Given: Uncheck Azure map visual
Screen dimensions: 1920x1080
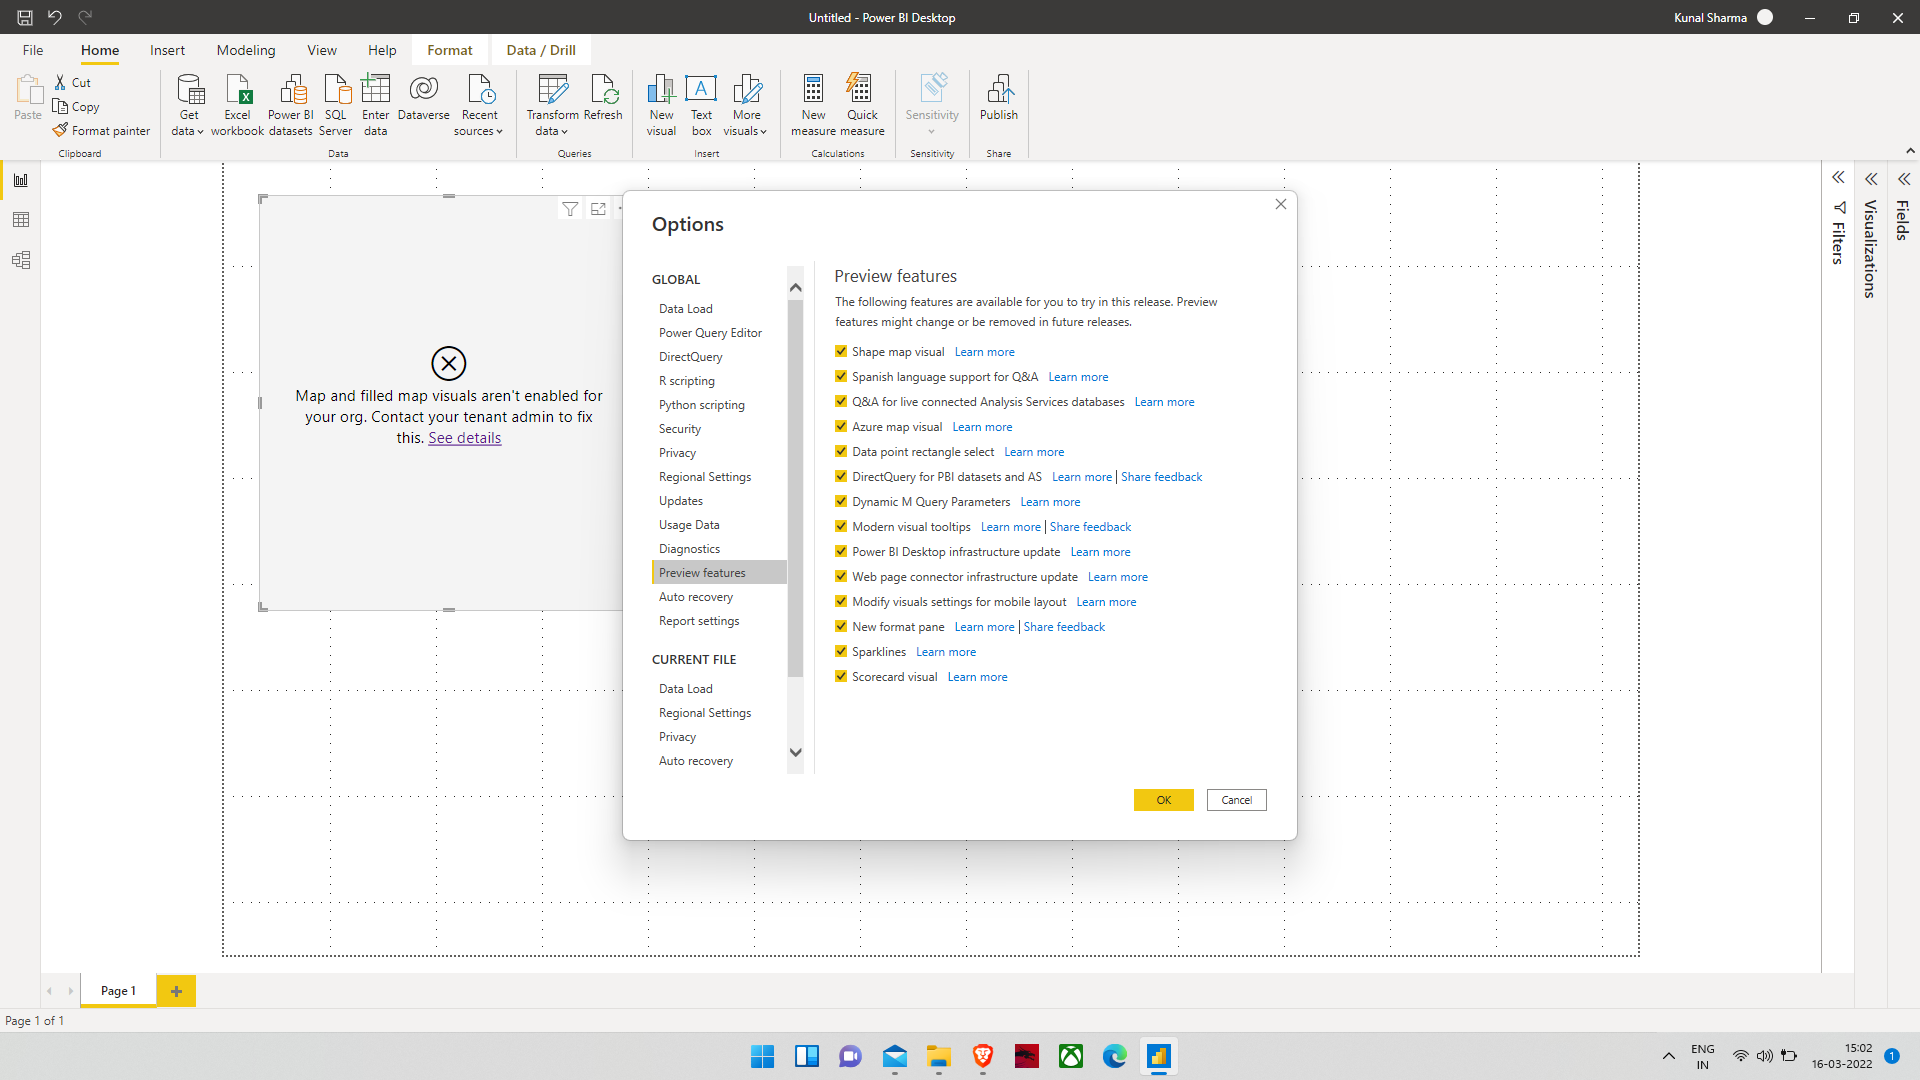Looking at the screenshot, I should pyautogui.click(x=841, y=427).
